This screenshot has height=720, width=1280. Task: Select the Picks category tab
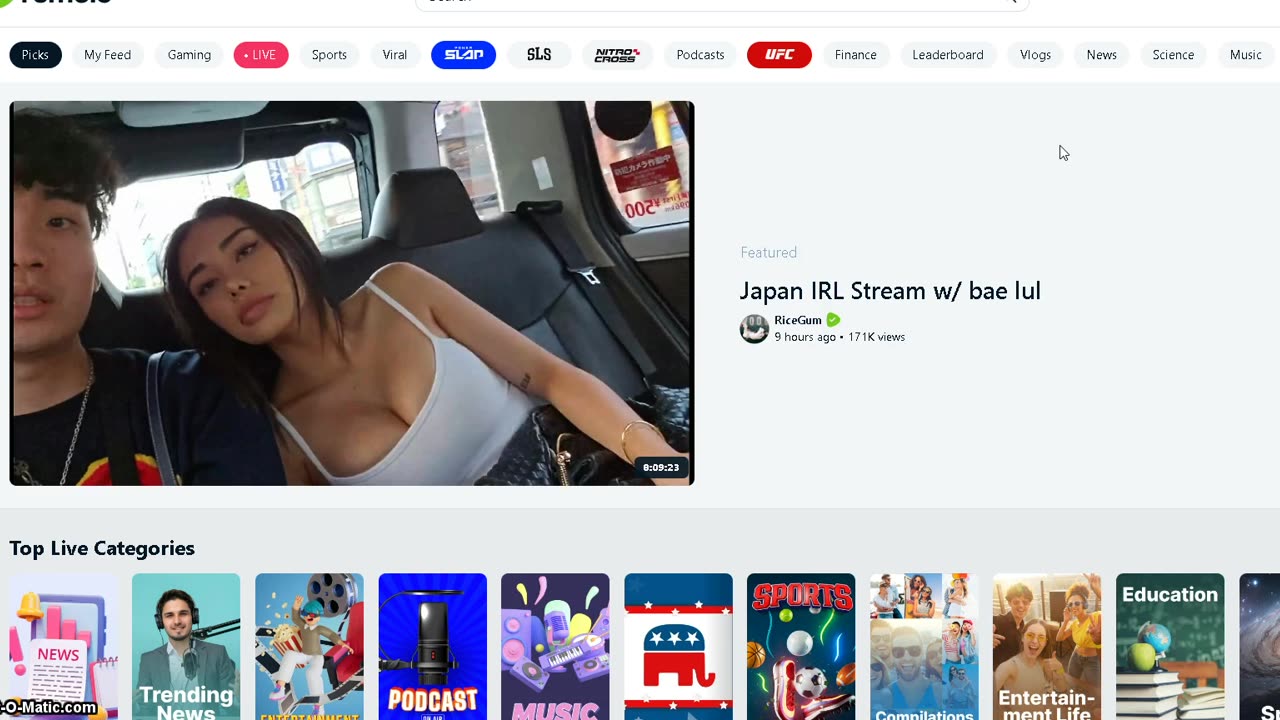coord(35,55)
